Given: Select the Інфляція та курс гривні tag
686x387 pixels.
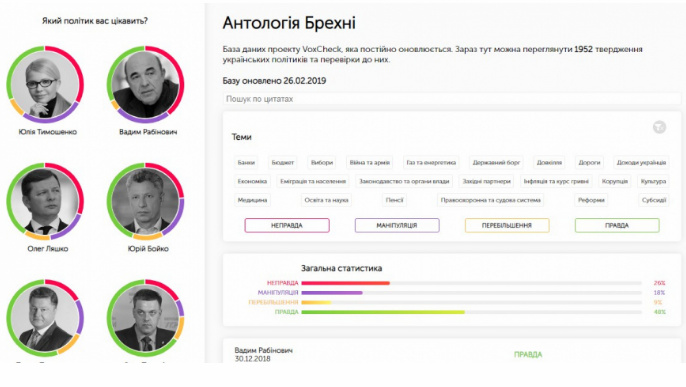Looking at the screenshot, I should click(556, 181).
